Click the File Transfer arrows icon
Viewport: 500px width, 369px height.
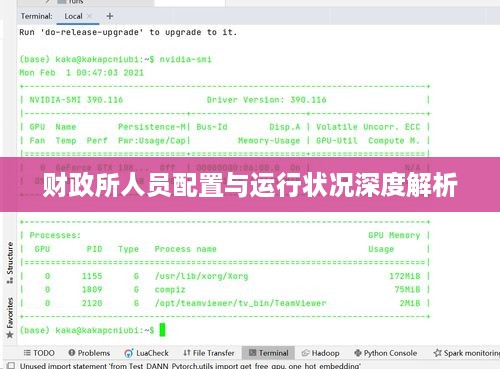(x=187, y=353)
